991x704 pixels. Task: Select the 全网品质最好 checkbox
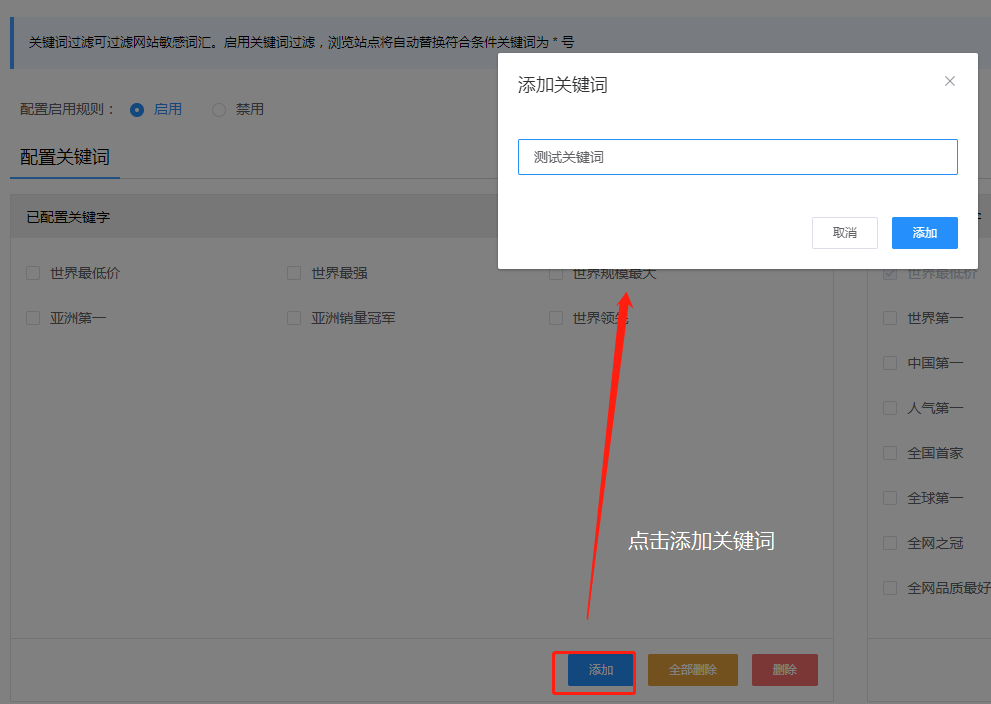point(890,588)
